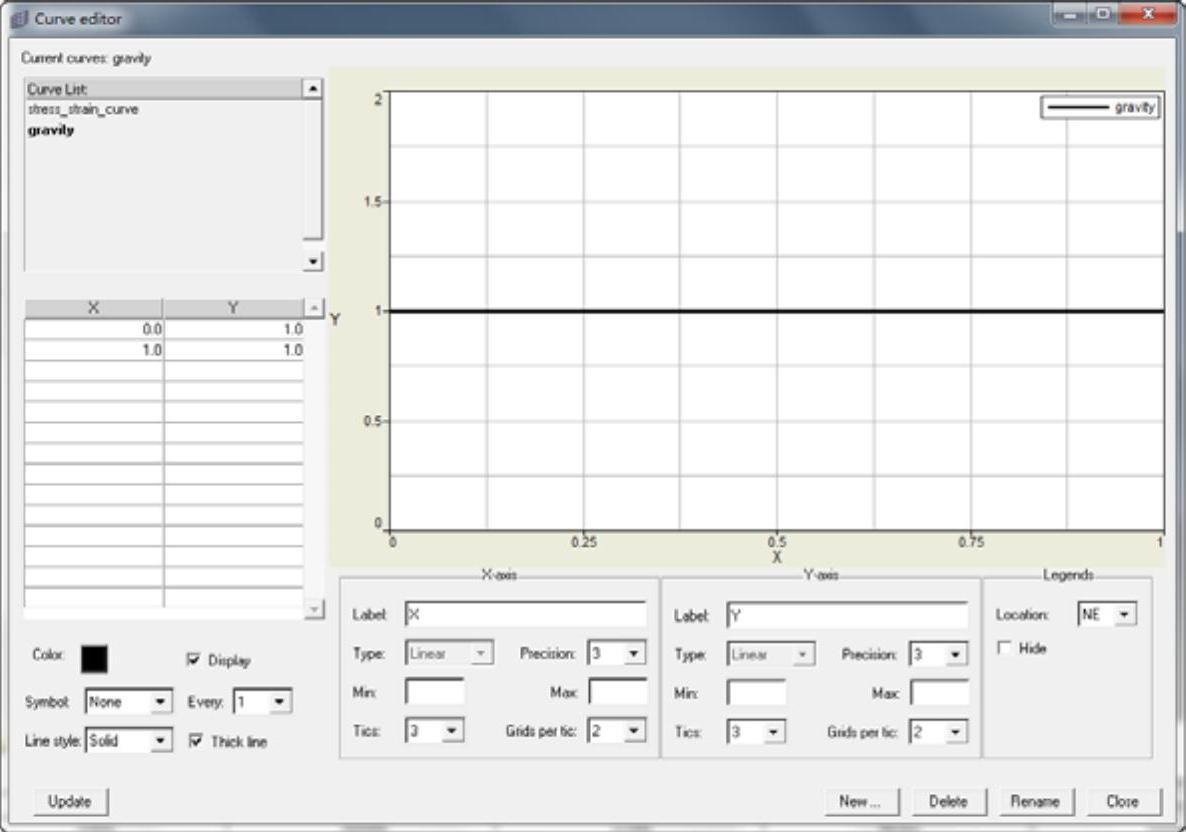Enable the Hide legends checkbox
The image size is (1186, 832).
tap(1002, 649)
